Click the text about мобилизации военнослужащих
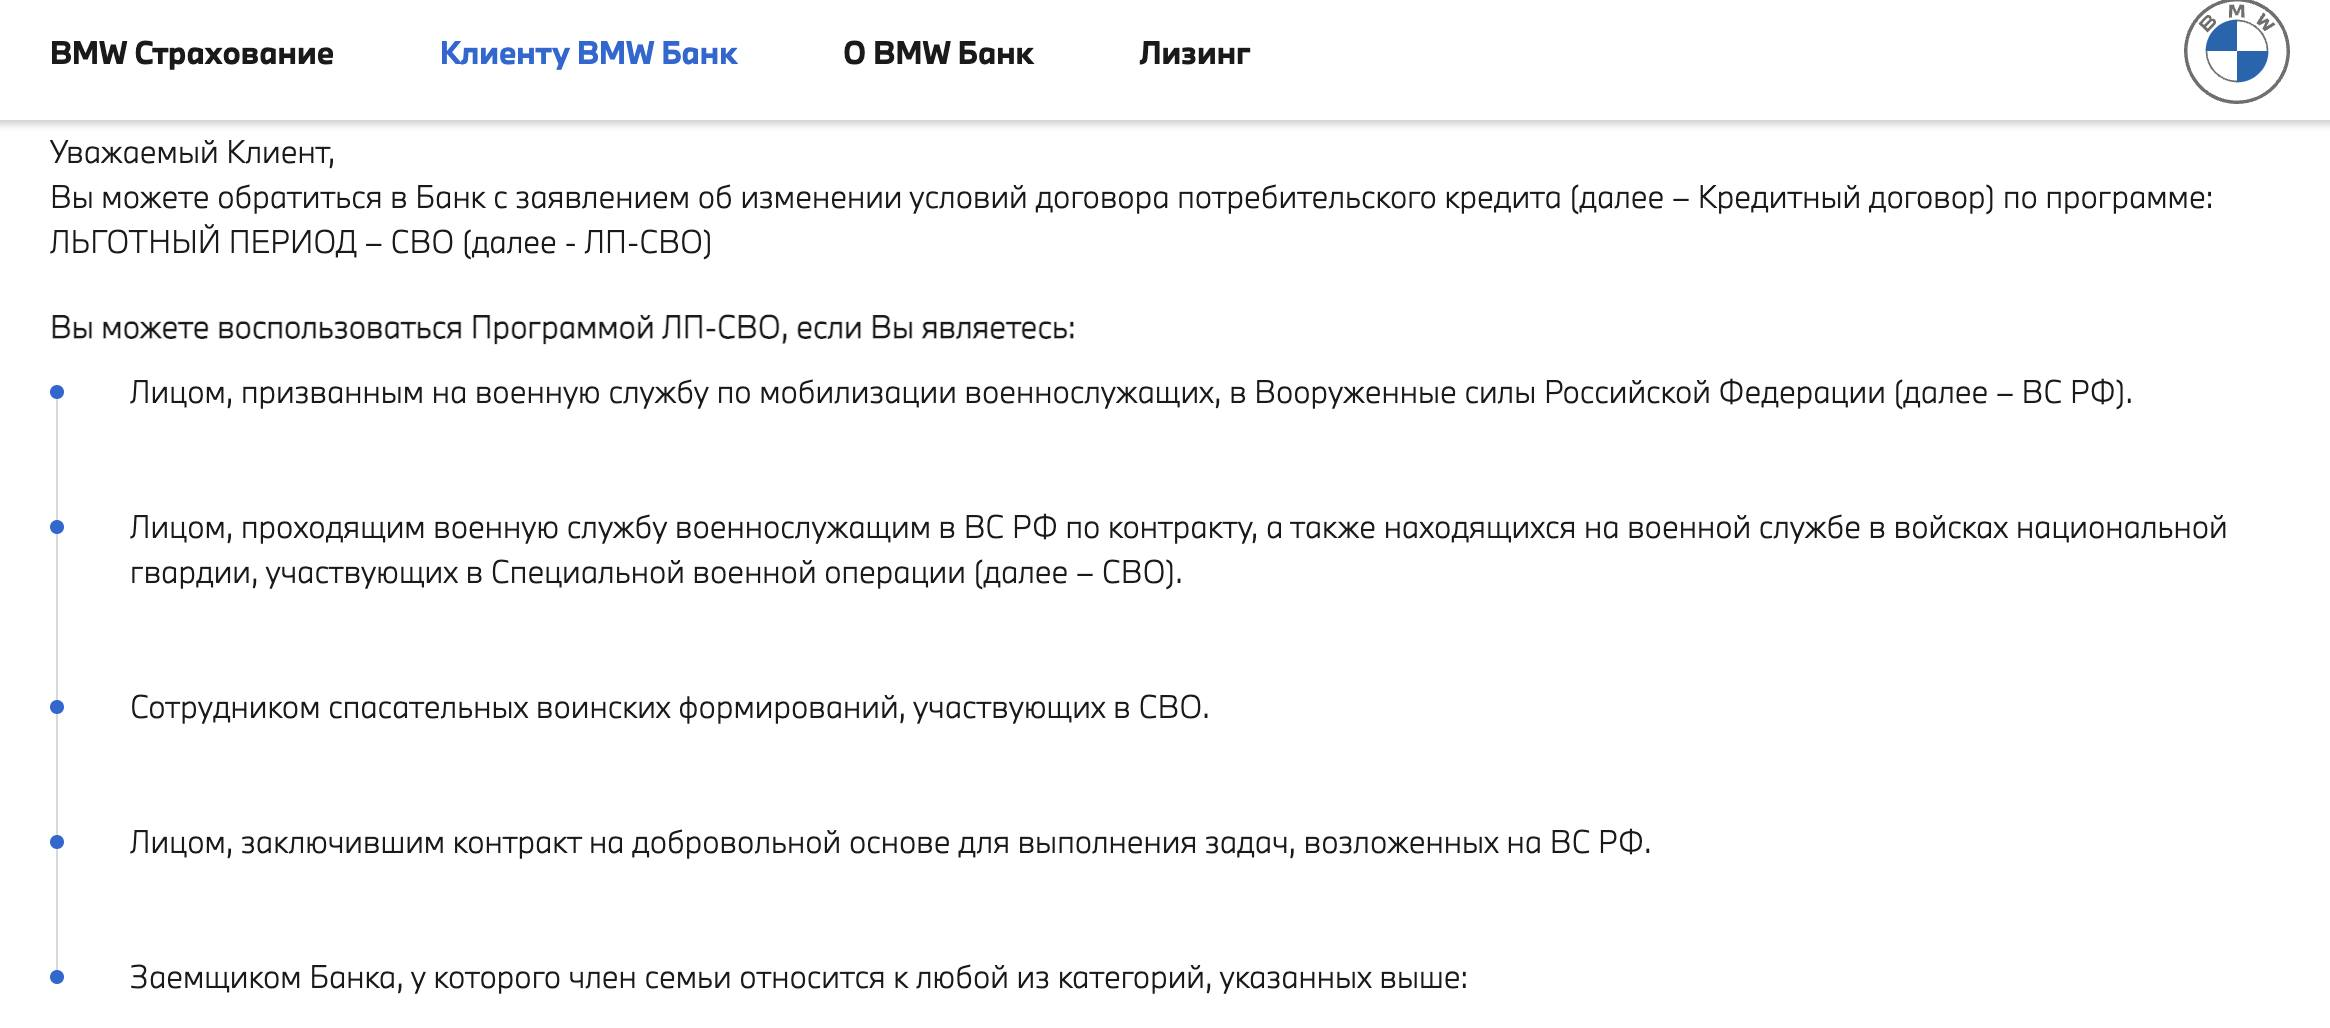This screenshot has width=2330, height=1028. [1131, 393]
